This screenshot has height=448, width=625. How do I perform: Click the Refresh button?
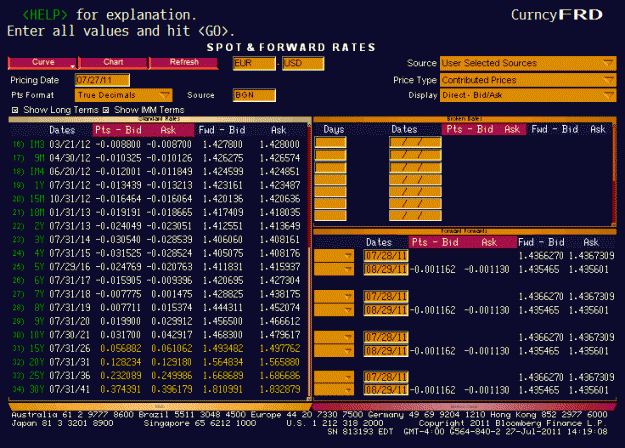coord(184,63)
